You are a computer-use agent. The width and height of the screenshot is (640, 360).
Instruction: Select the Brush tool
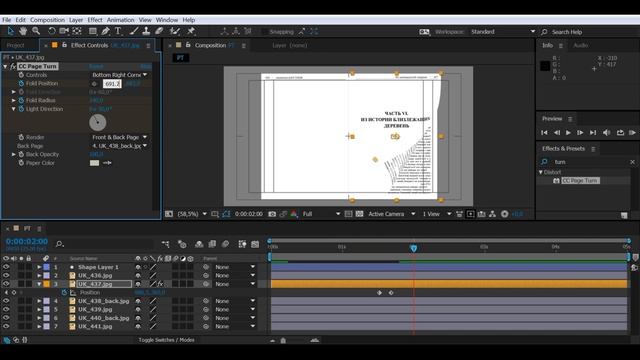click(x=134, y=31)
